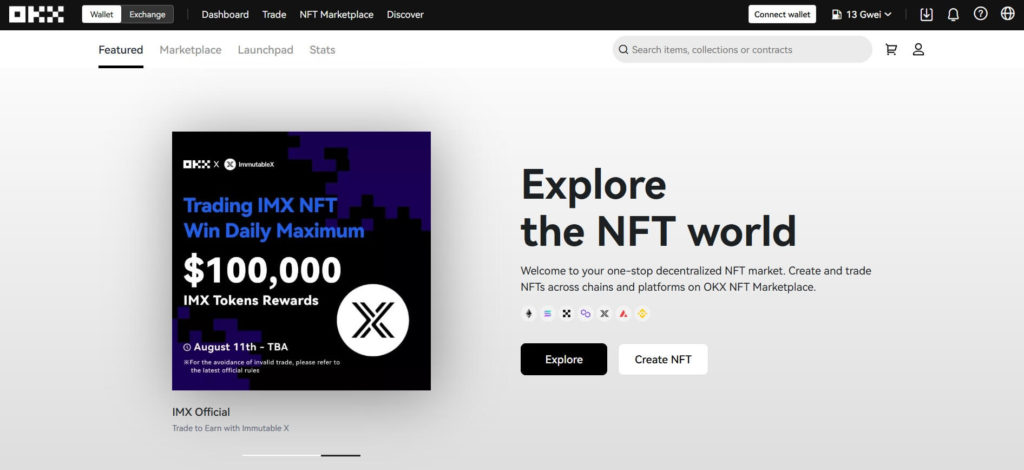Screen dimensions: 1024x470
Task: Click the Immutable X chain icon
Action: pyautogui.click(x=604, y=314)
